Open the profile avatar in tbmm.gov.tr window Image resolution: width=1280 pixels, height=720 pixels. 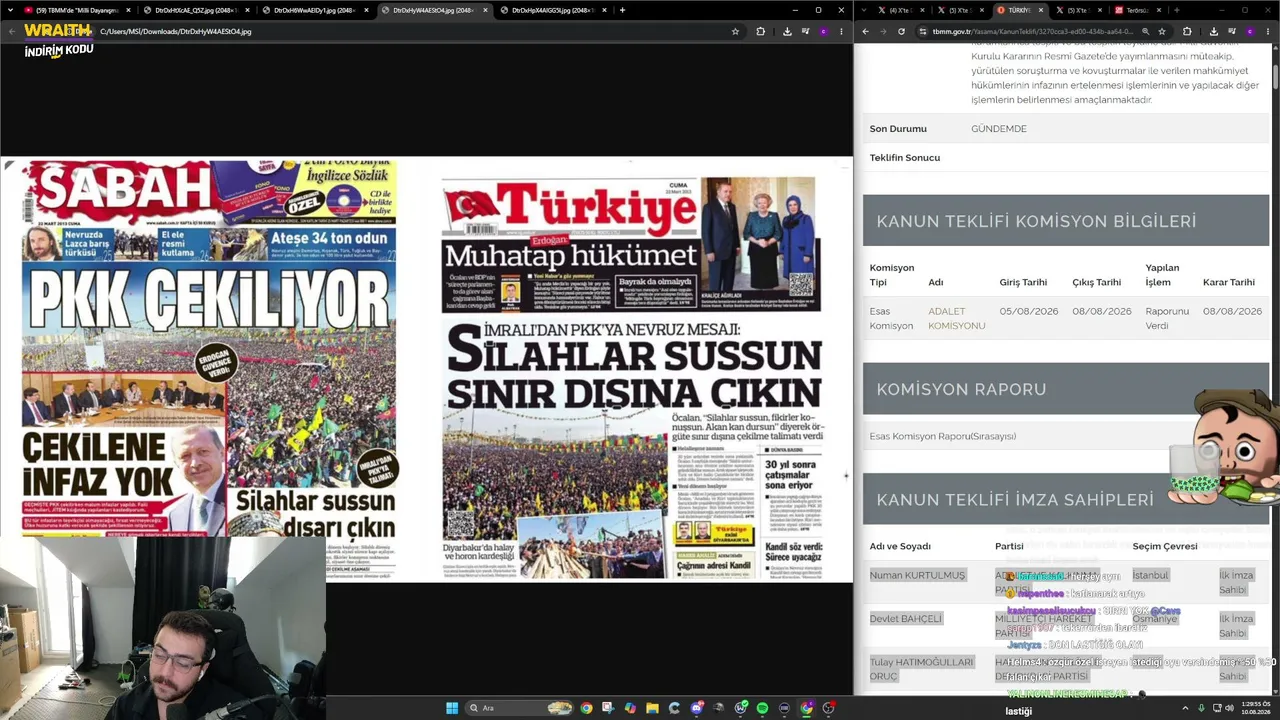pos(1250,31)
